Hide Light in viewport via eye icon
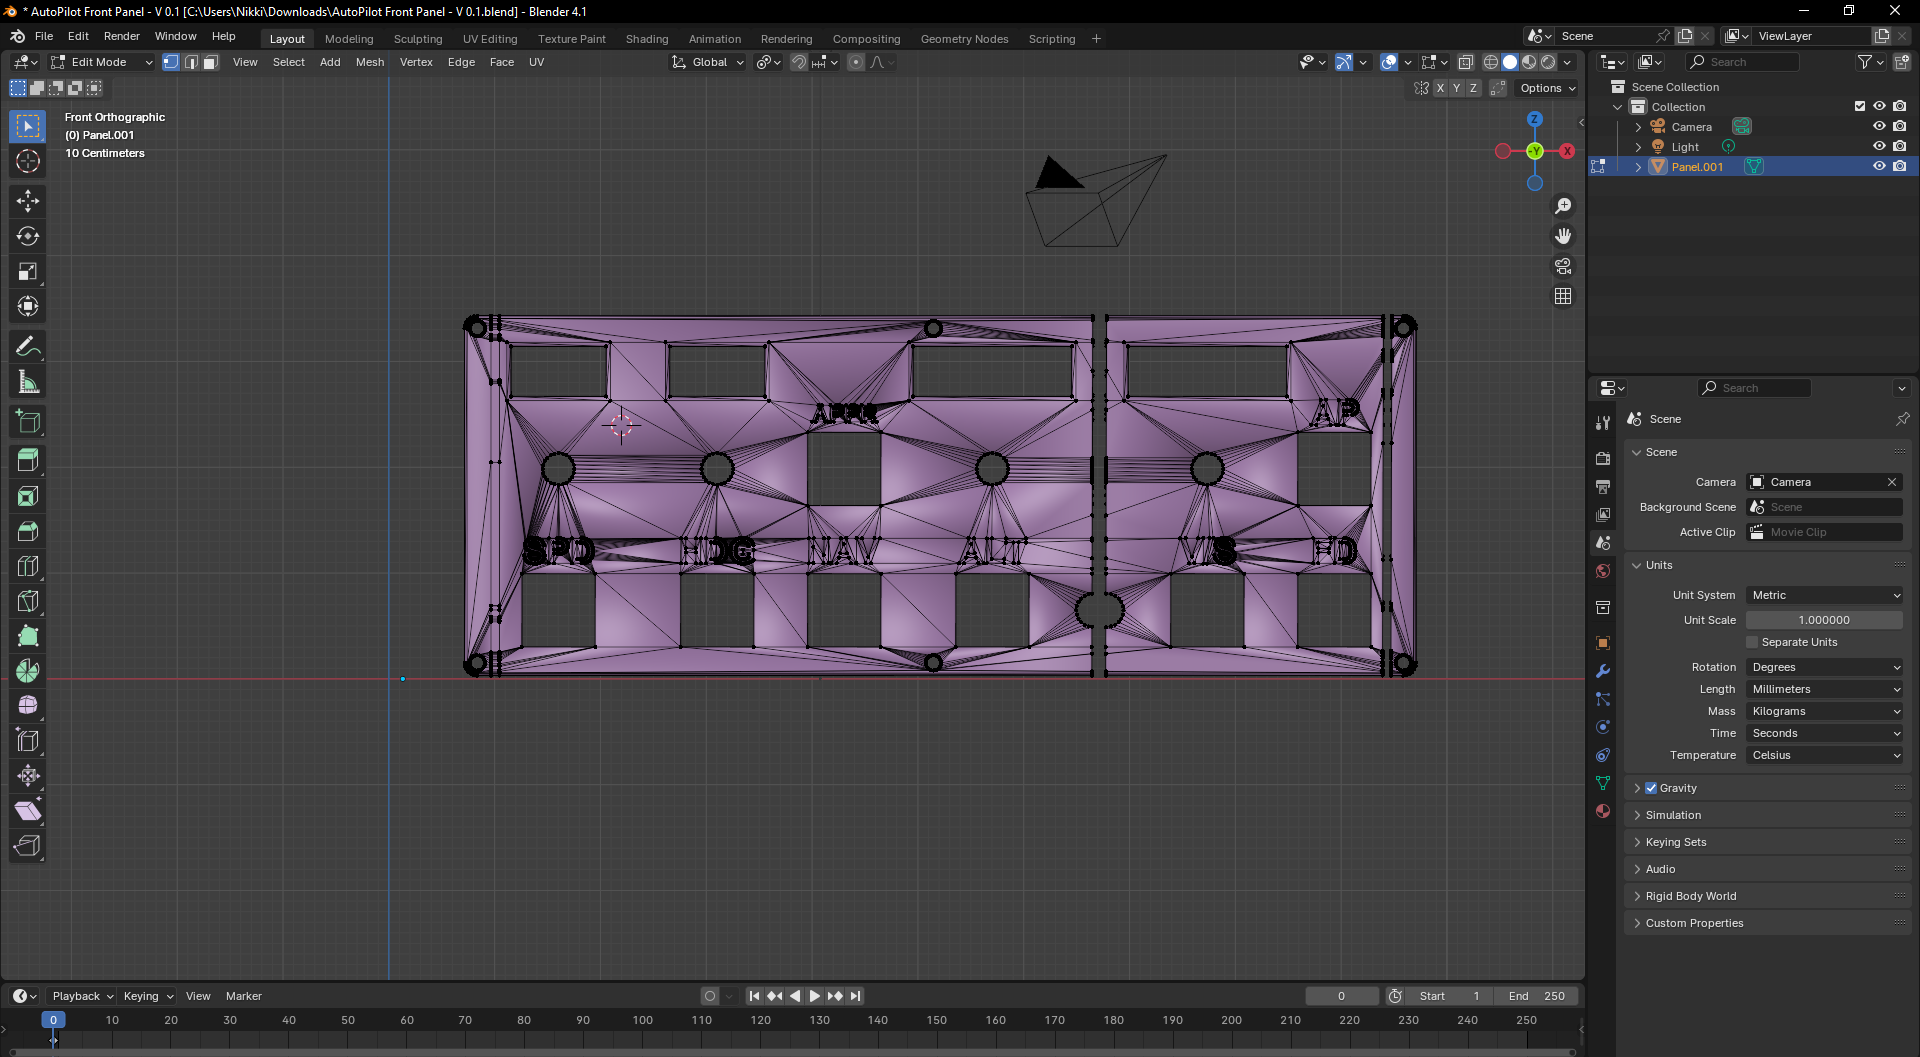This screenshot has height=1057, width=1920. click(1879, 146)
